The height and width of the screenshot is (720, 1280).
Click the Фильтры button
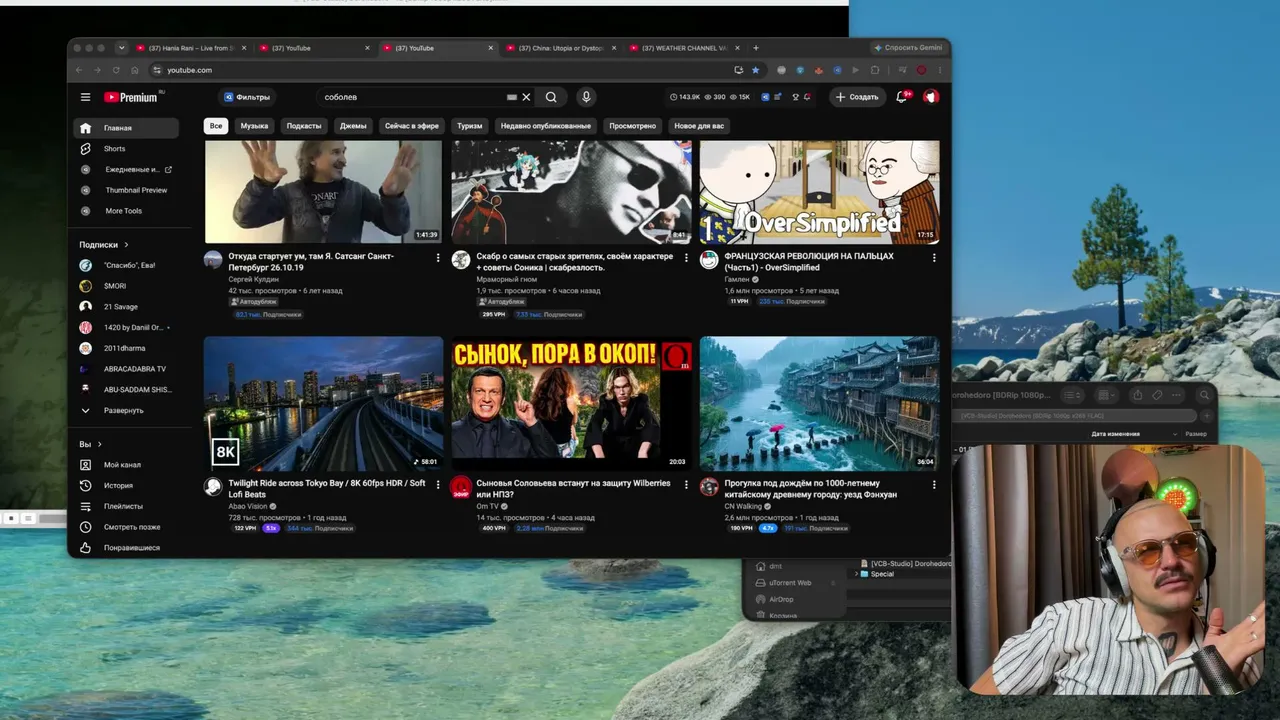(247, 97)
